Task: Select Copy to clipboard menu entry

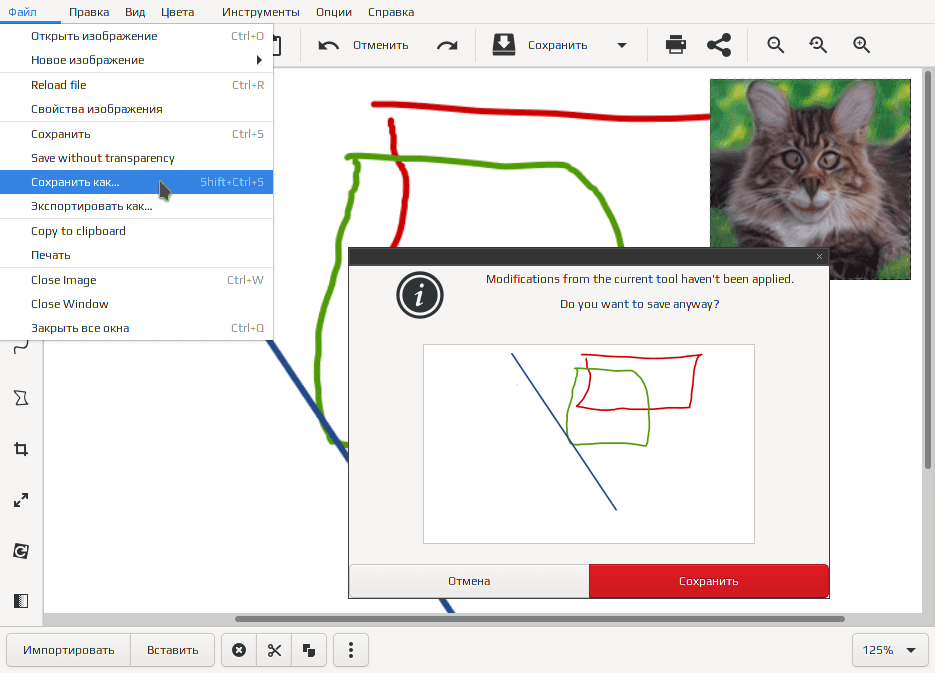Action: [137, 231]
